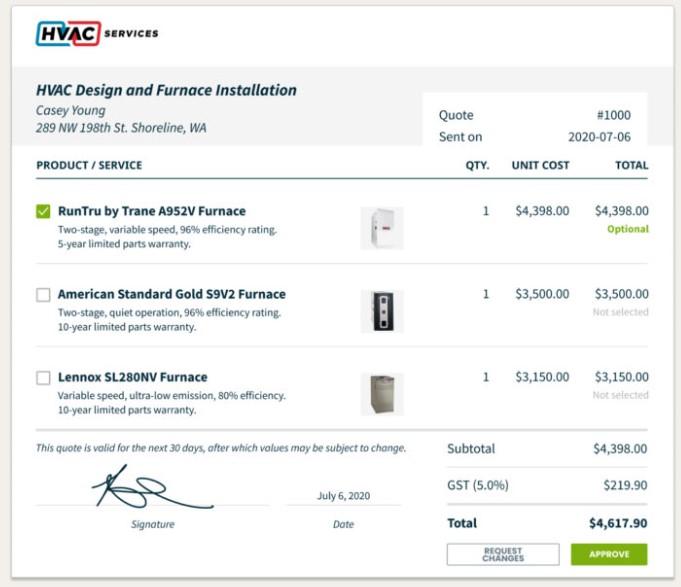Open the RunTru Trane furnace product image
This screenshot has height=587, width=681.
coord(382,228)
